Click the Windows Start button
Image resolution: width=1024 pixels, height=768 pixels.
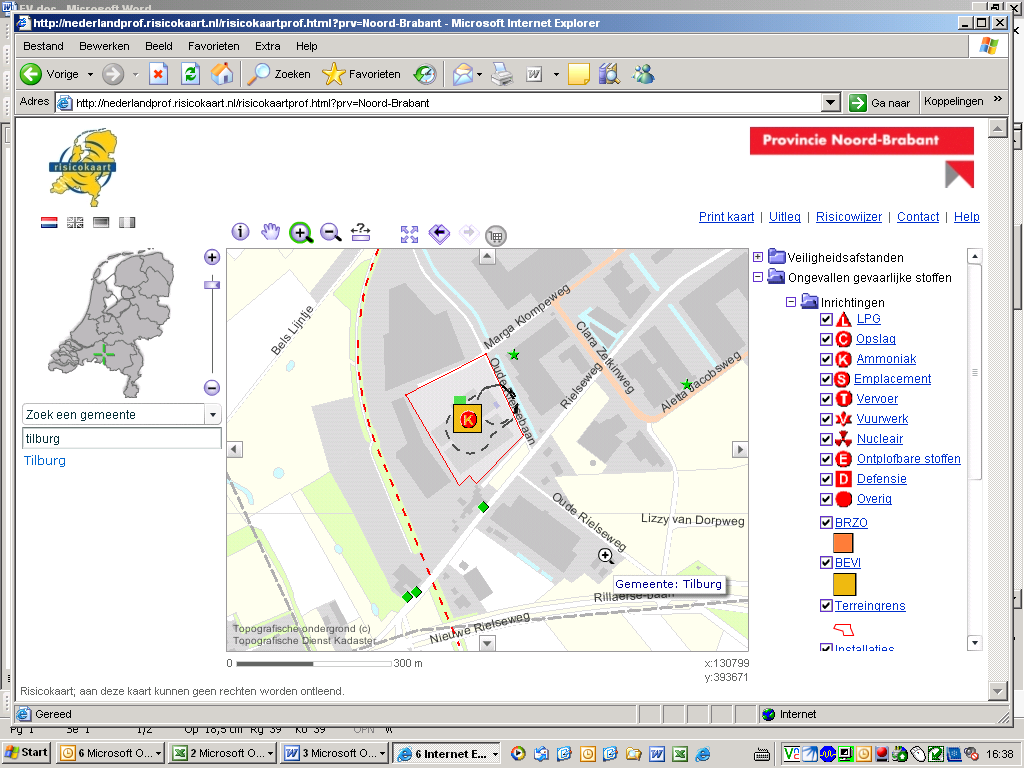26,752
